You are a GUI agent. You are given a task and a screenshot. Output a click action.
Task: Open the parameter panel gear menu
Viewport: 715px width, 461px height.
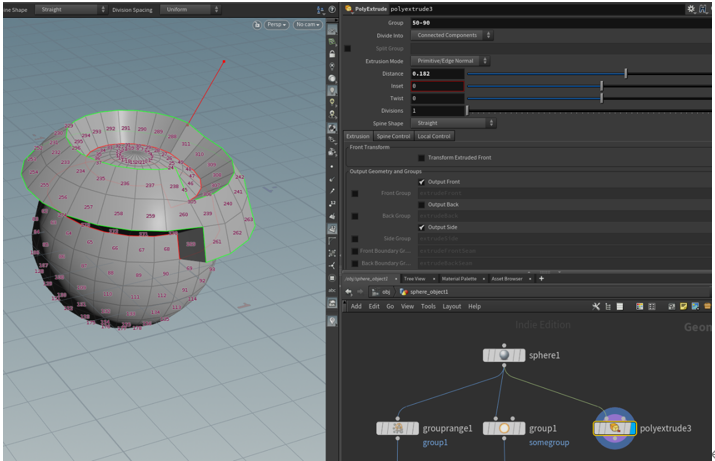coord(691,8)
